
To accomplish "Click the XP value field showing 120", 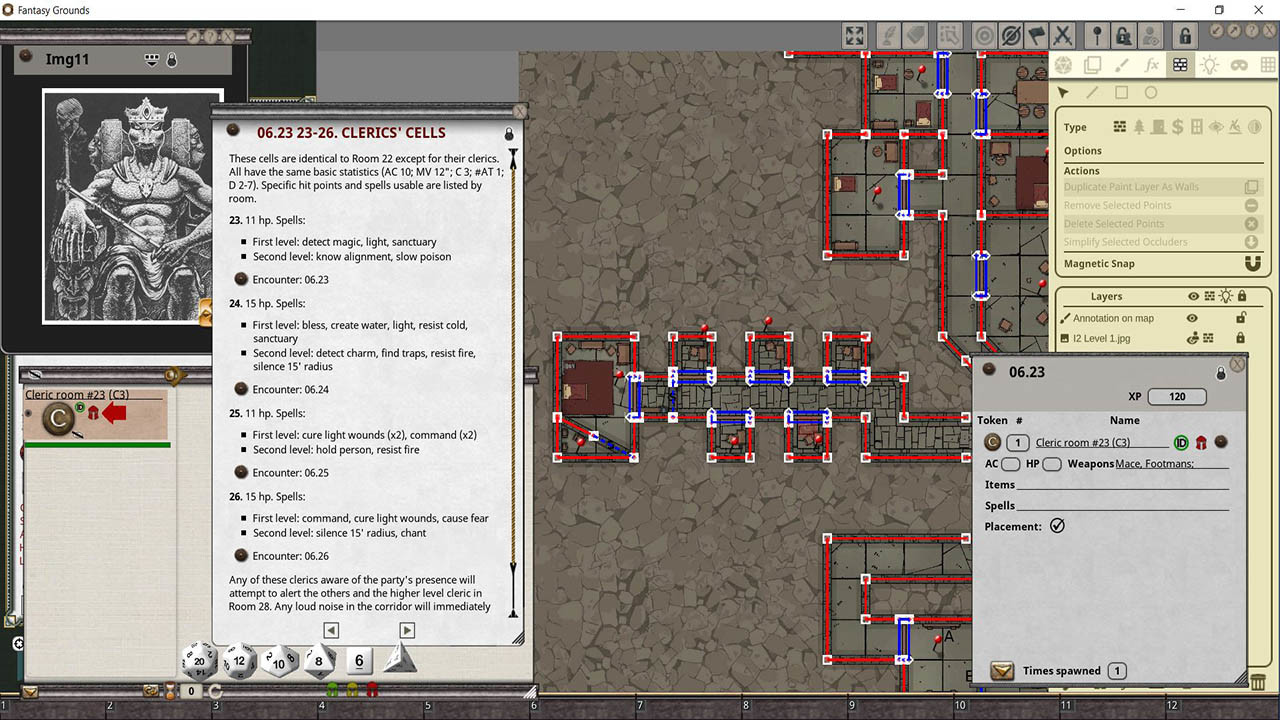I will coord(1177,396).
